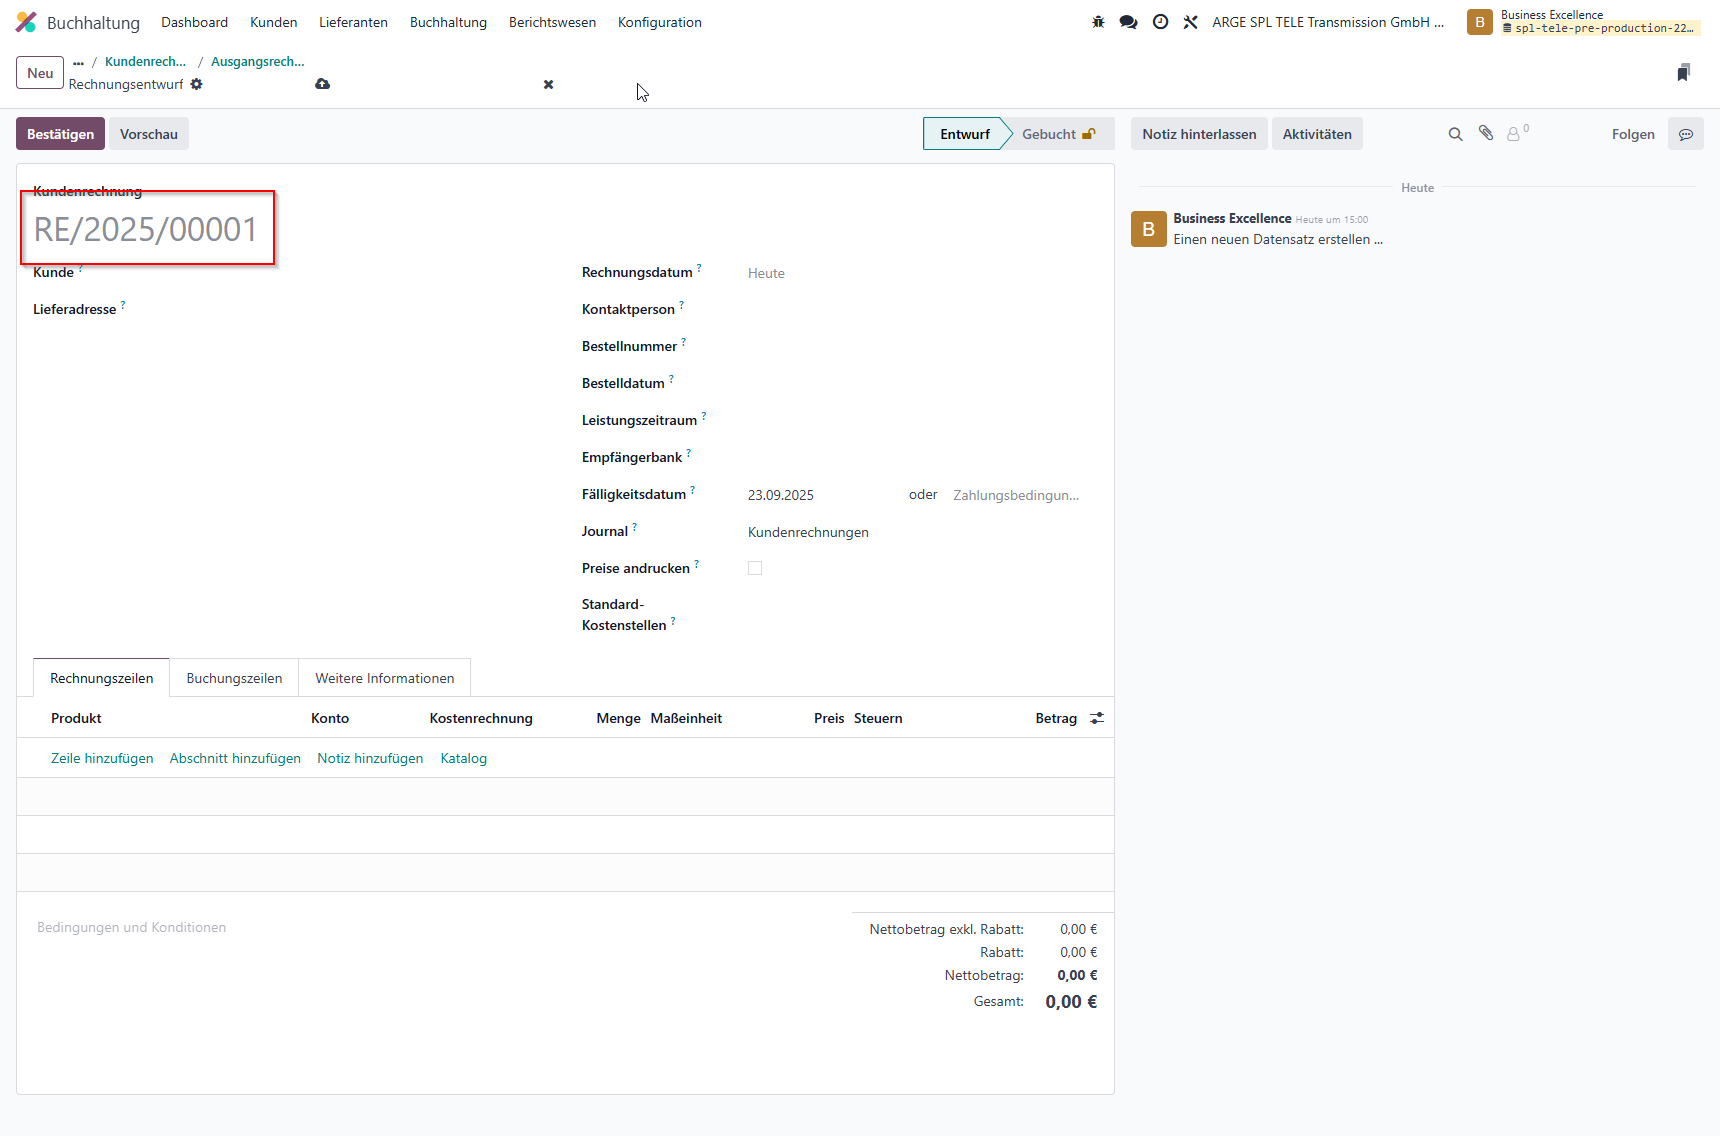The width and height of the screenshot is (1720, 1136).
Task: Click the paperclip attachments icon
Action: tap(1486, 133)
